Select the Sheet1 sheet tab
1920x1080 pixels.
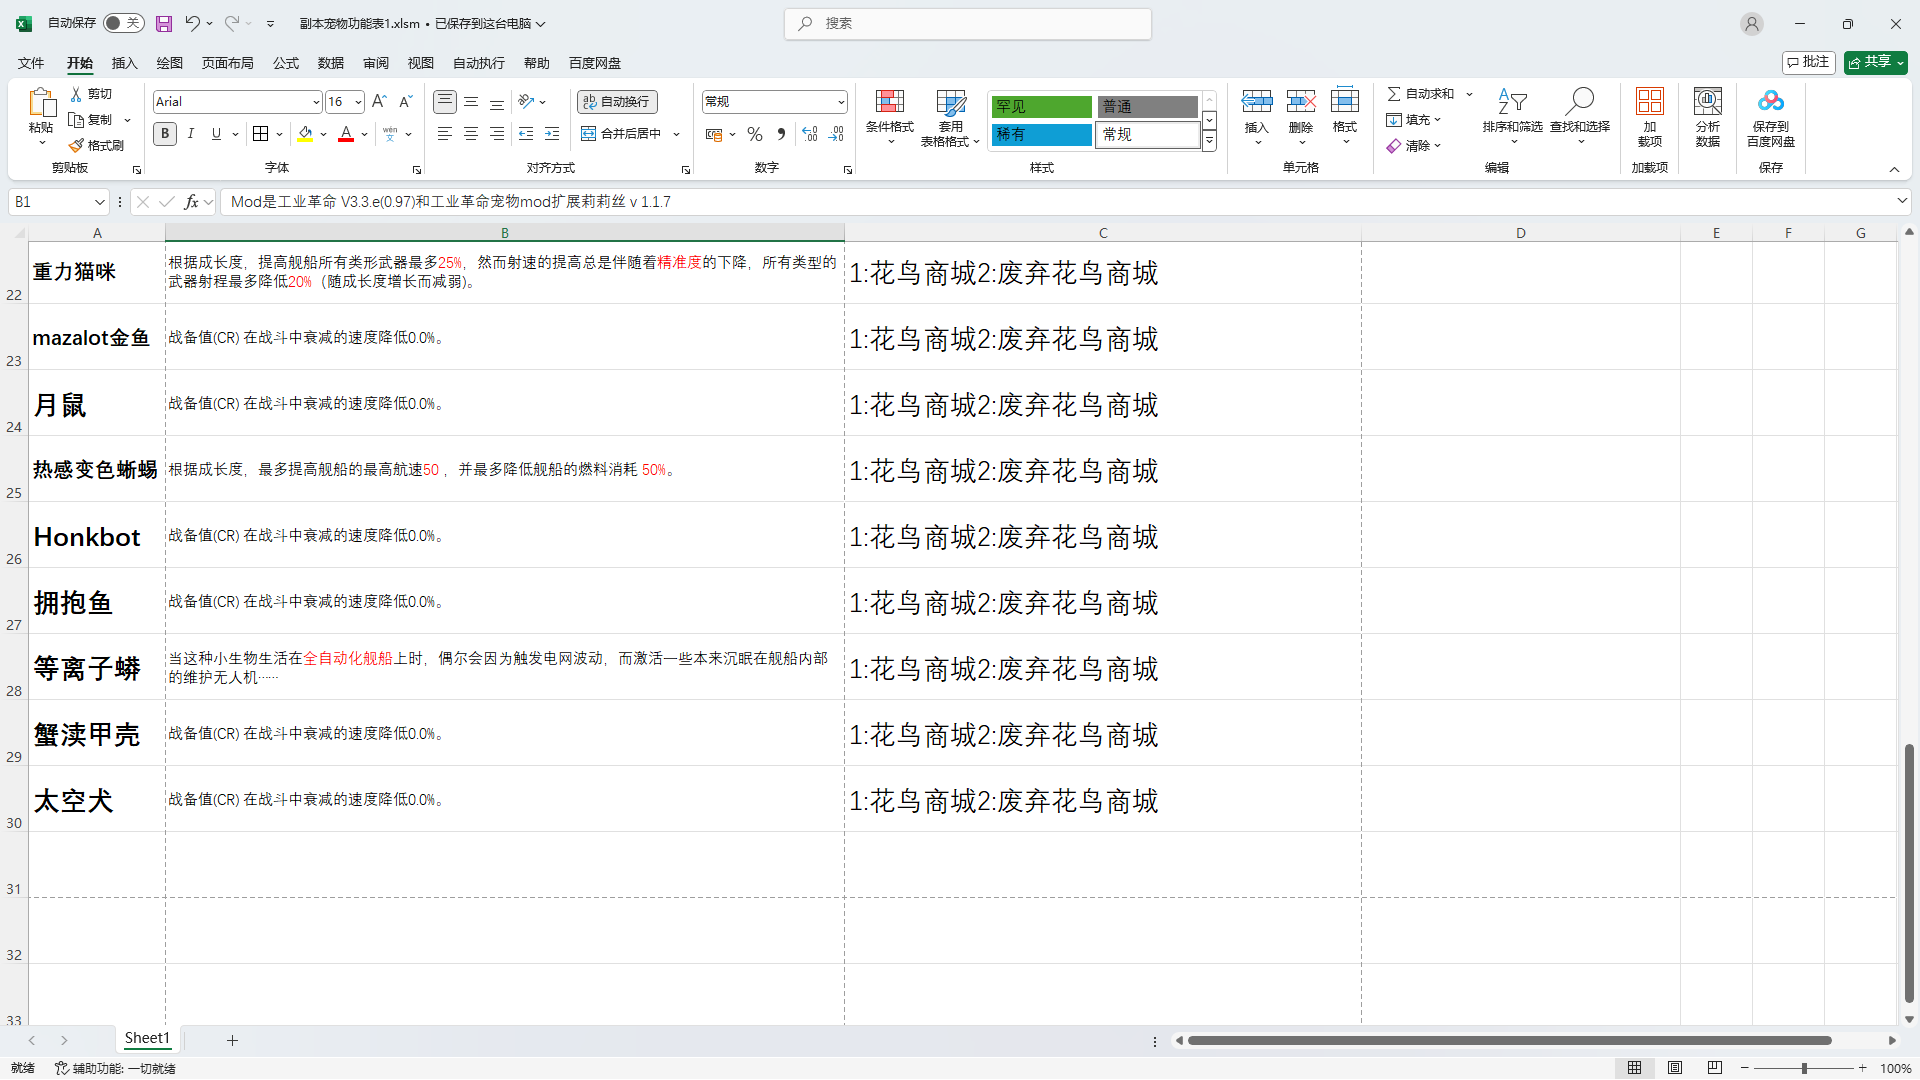coord(146,1038)
